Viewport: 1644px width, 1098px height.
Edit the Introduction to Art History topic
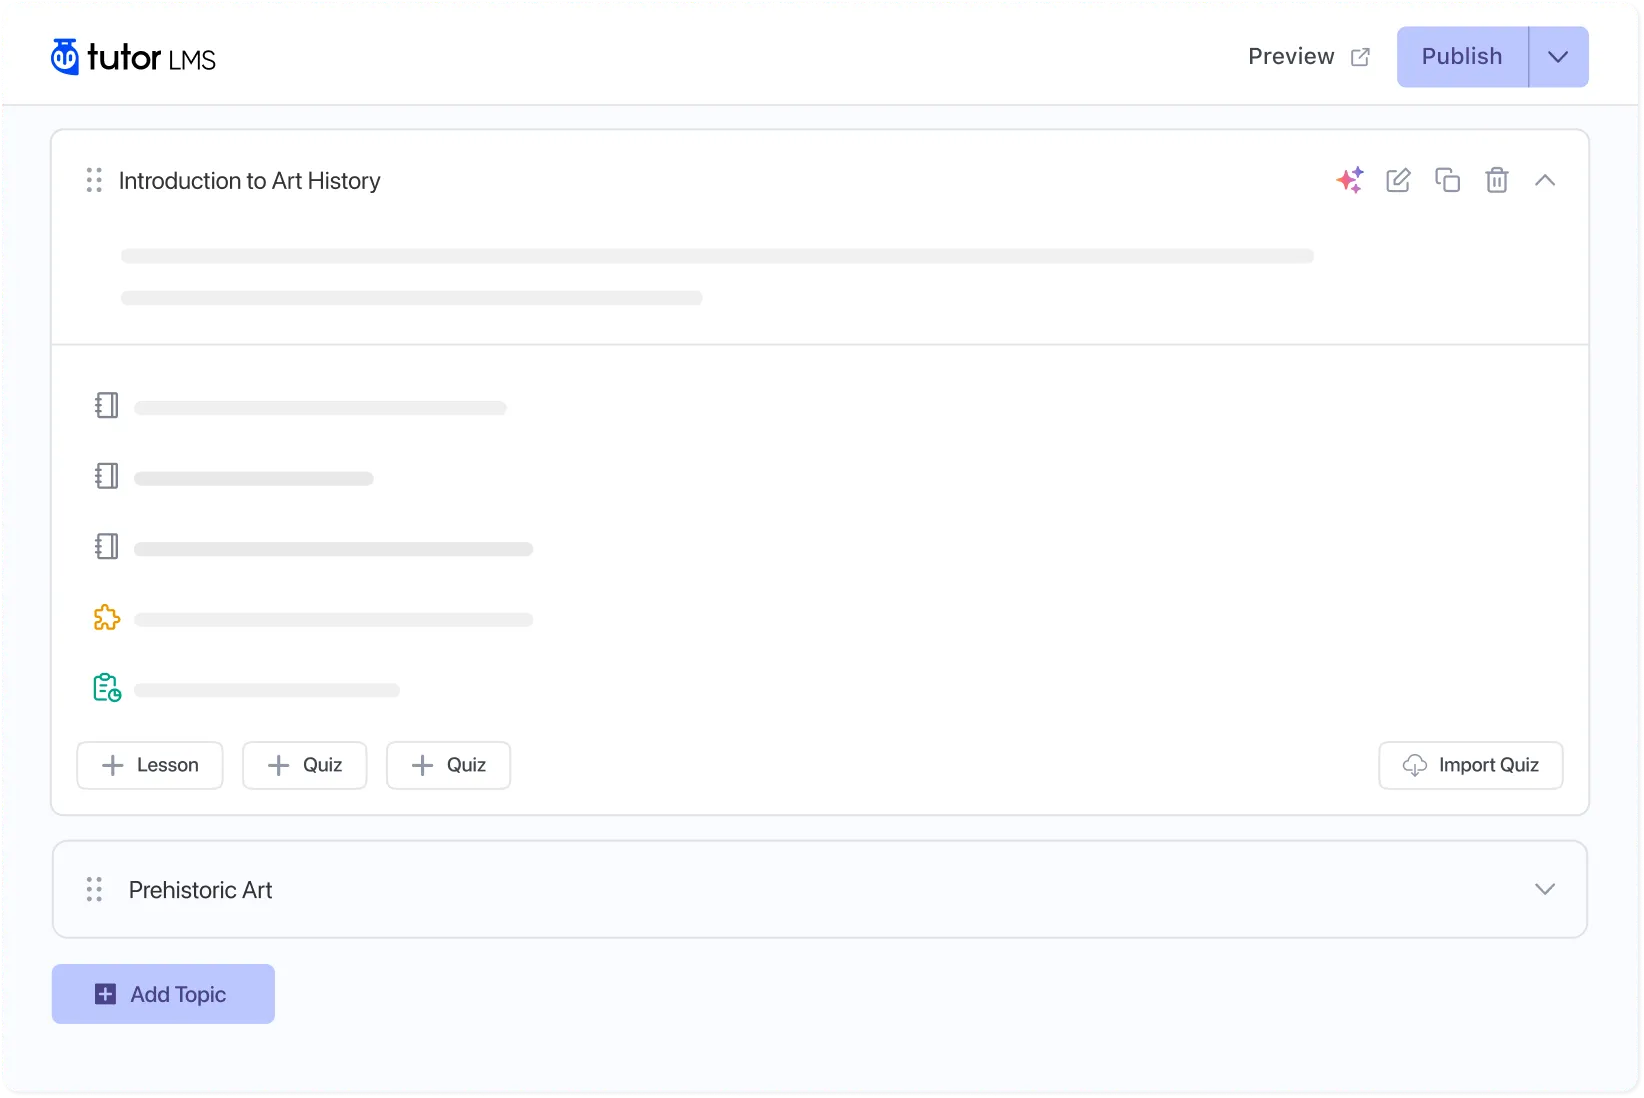(1398, 180)
